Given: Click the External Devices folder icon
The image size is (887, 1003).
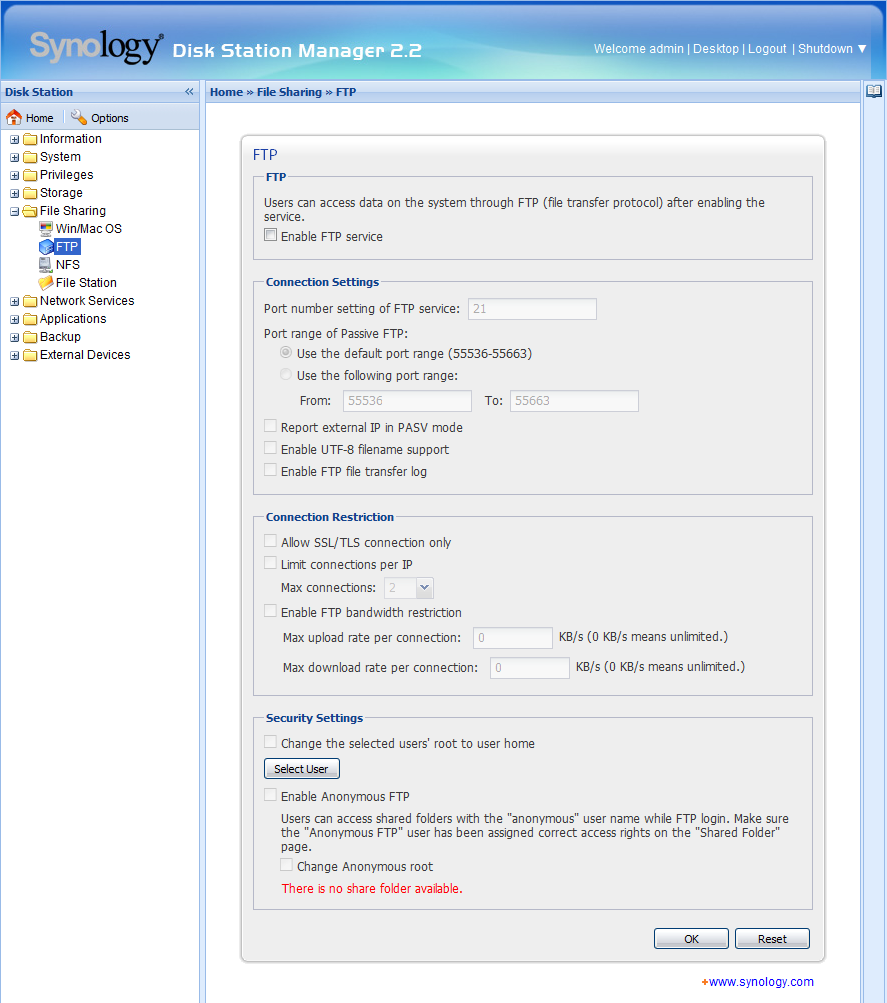Looking at the screenshot, I should point(30,354).
